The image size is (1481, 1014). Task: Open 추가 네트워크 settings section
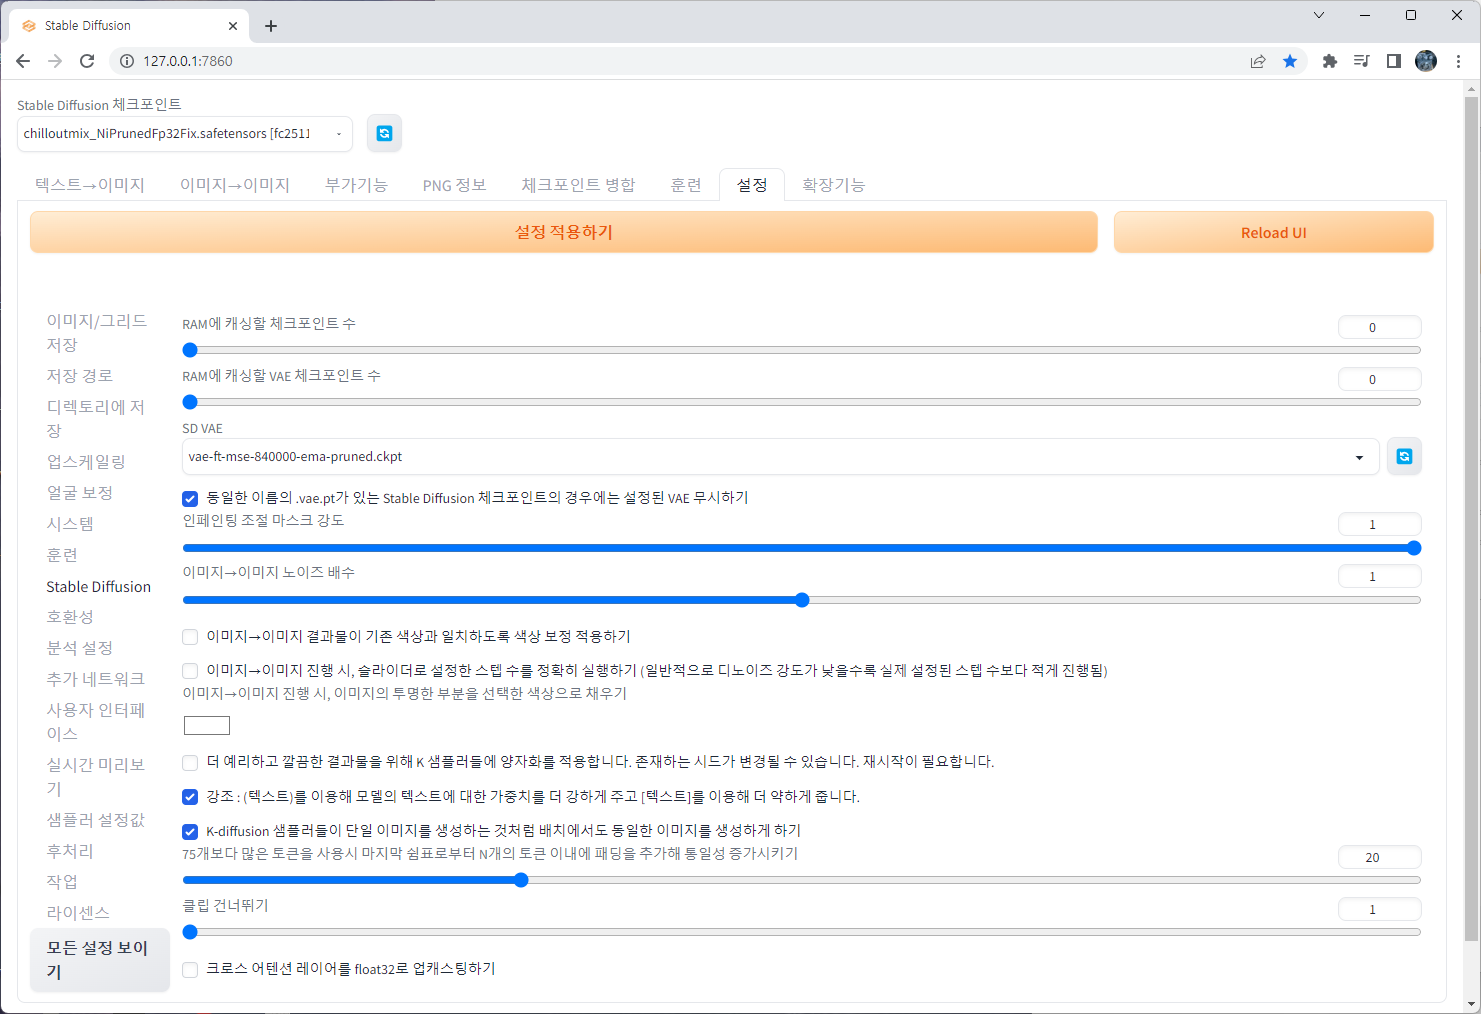96,679
